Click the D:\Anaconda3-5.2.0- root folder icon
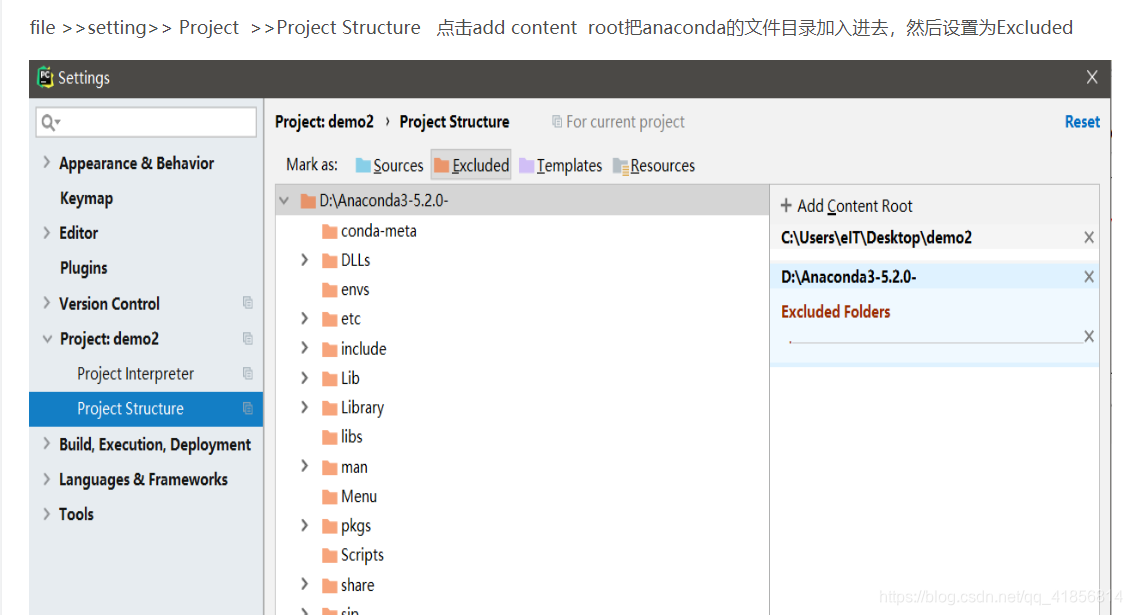The image size is (1132, 615). coord(308,201)
